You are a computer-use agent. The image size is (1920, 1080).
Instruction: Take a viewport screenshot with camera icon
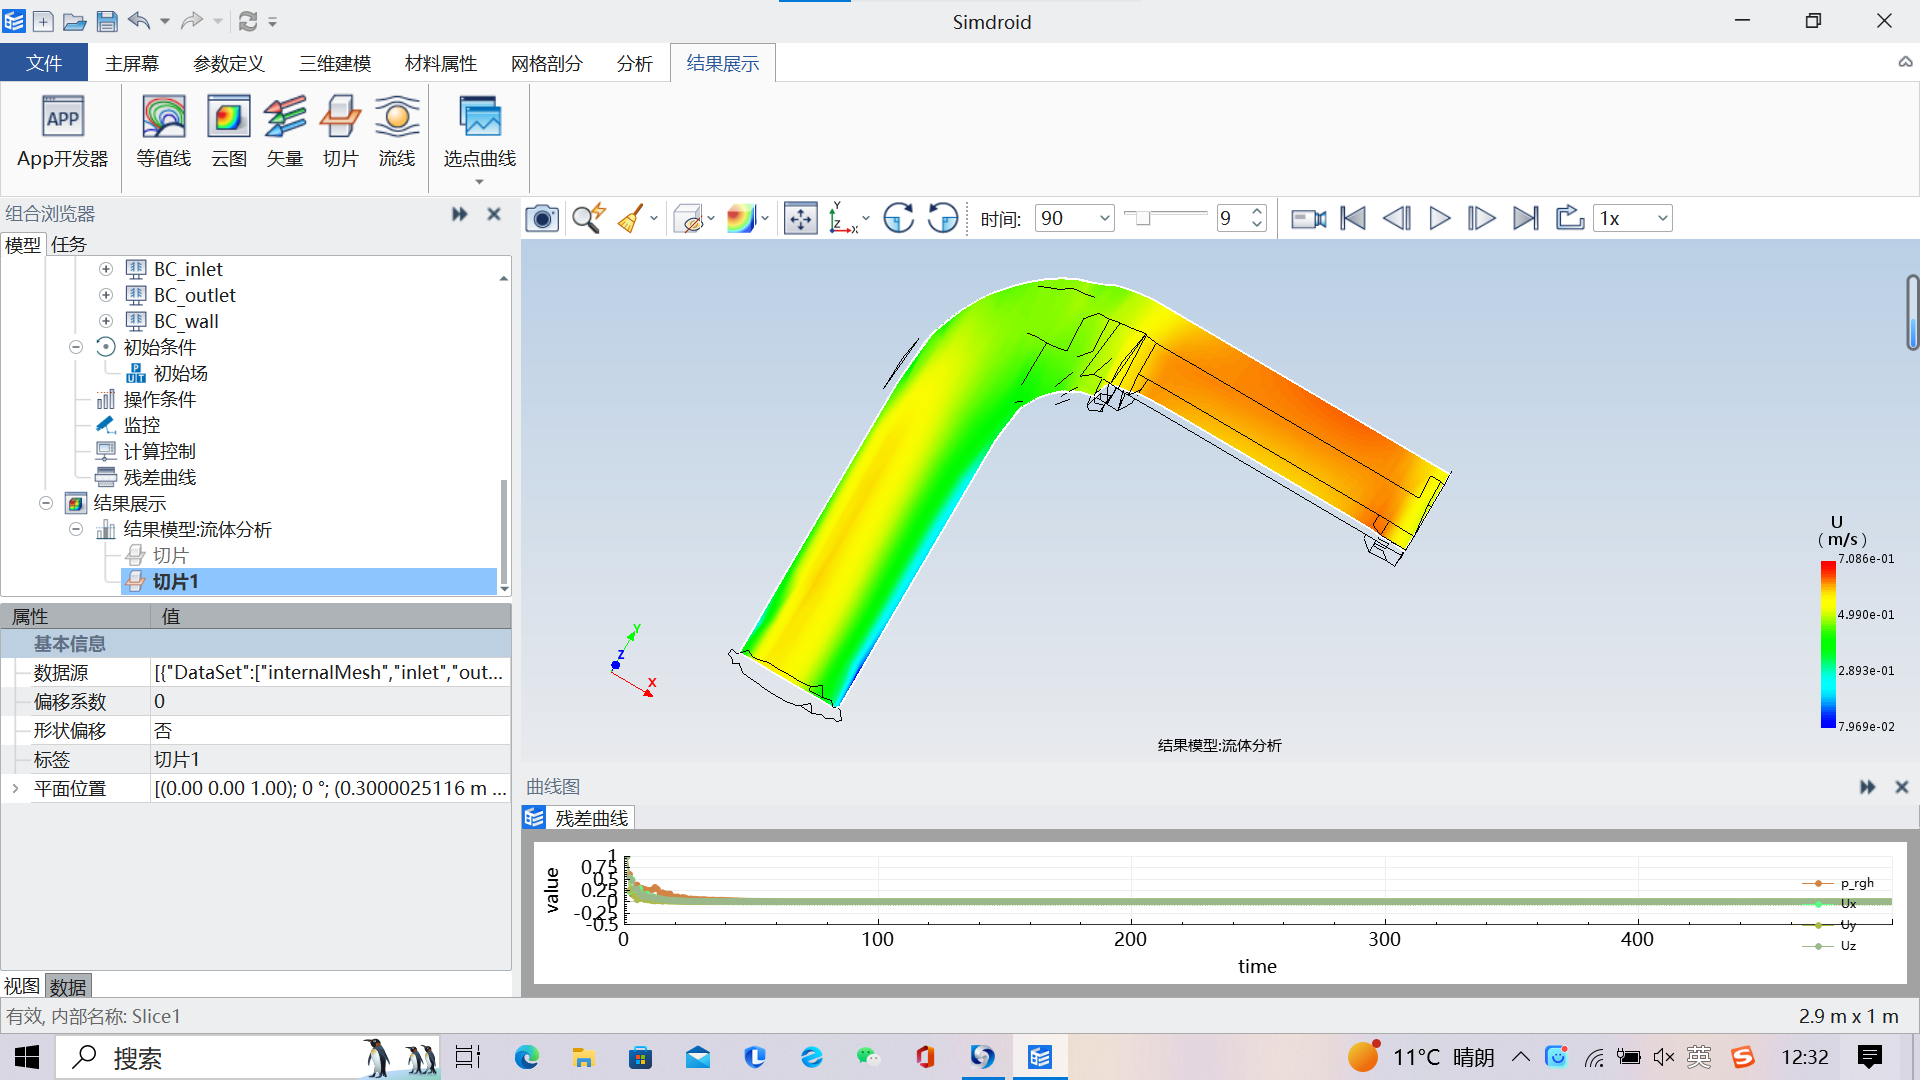pyautogui.click(x=542, y=218)
